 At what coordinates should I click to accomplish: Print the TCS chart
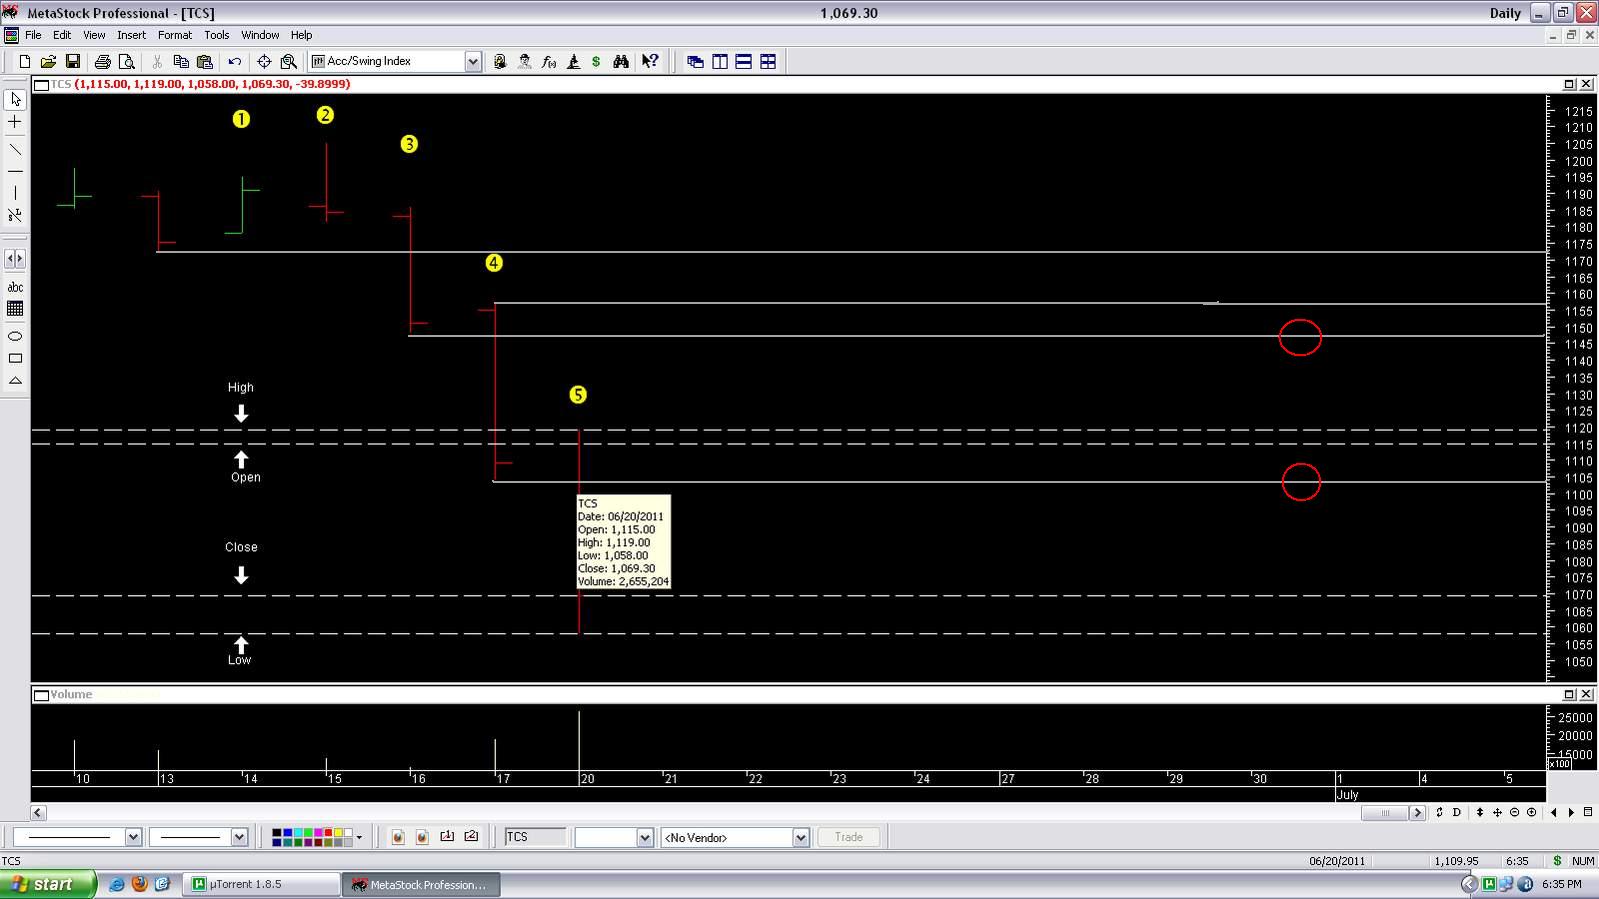coord(102,62)
